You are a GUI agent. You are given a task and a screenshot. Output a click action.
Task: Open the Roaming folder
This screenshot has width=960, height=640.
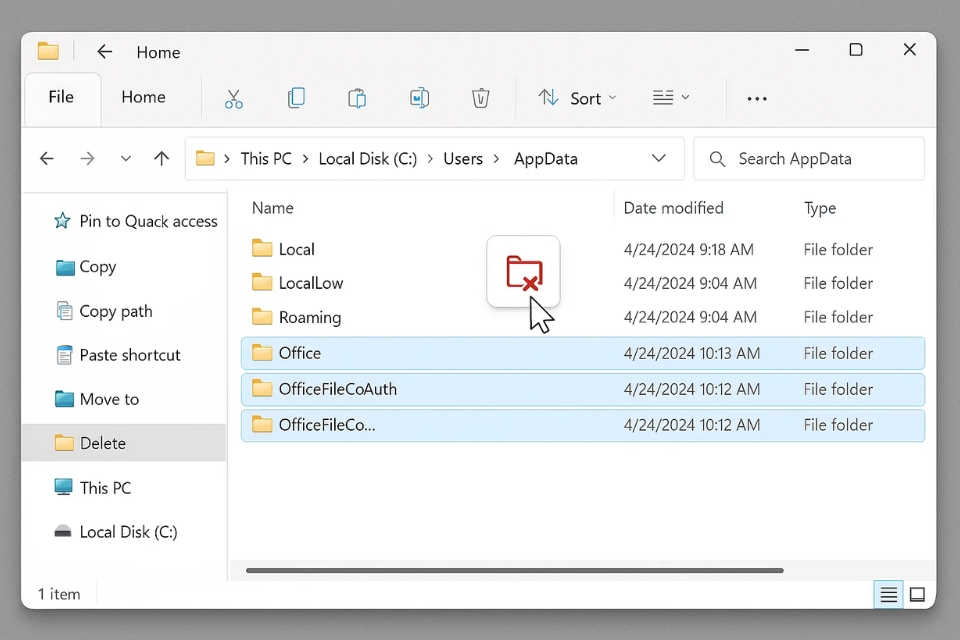point(308,317)
